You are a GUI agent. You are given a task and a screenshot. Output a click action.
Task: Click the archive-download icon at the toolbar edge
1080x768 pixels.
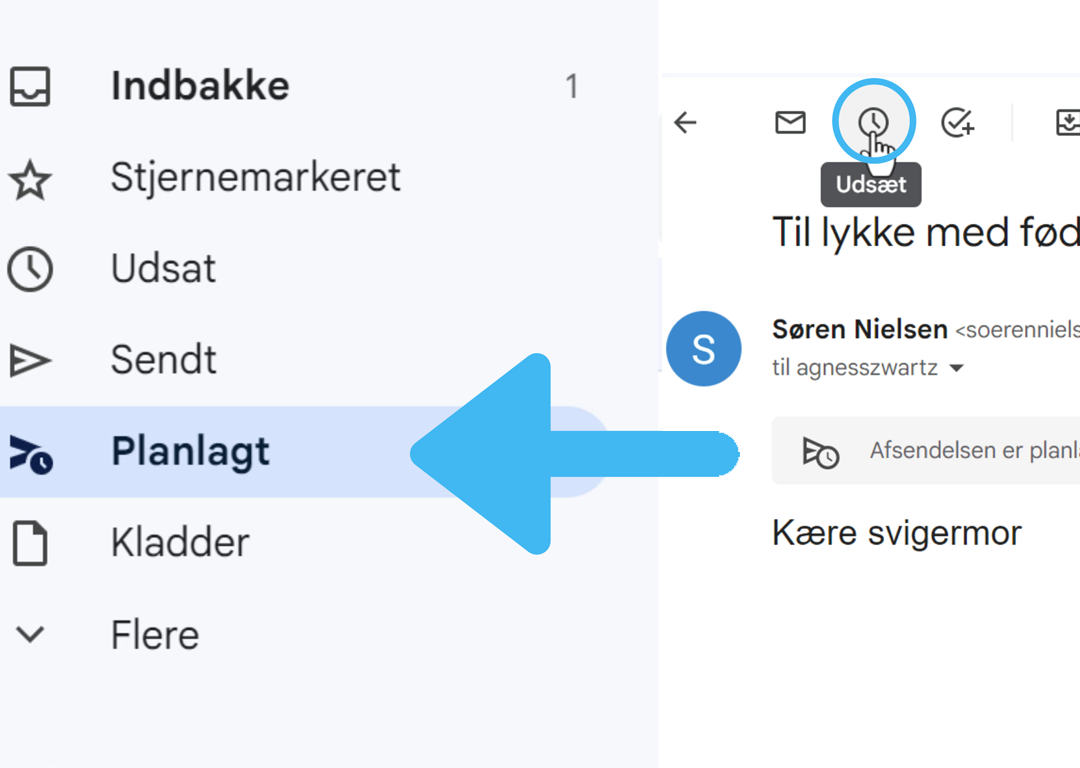point(1068,123)
